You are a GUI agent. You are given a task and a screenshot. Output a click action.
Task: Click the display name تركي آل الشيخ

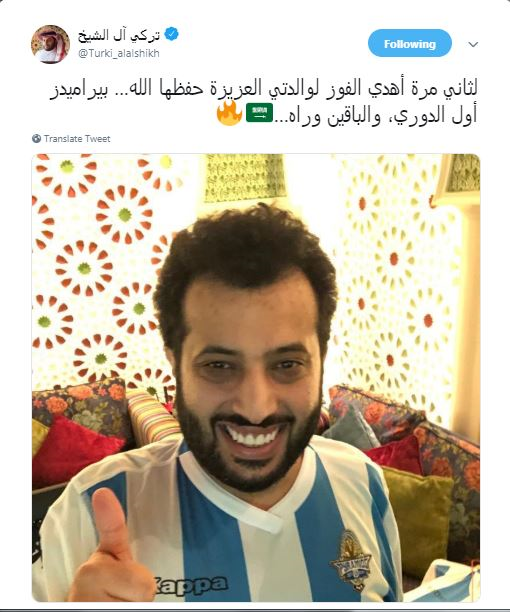pyautogui.click(x=119, y=36)
